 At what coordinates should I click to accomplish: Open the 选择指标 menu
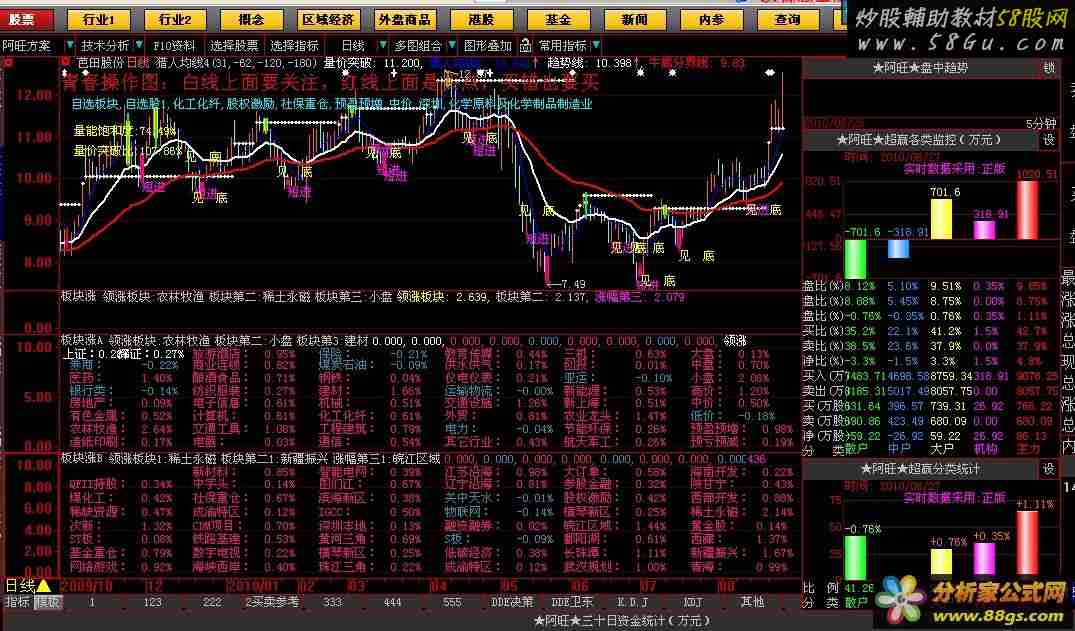pyautogui.click(x=295, y=46)
